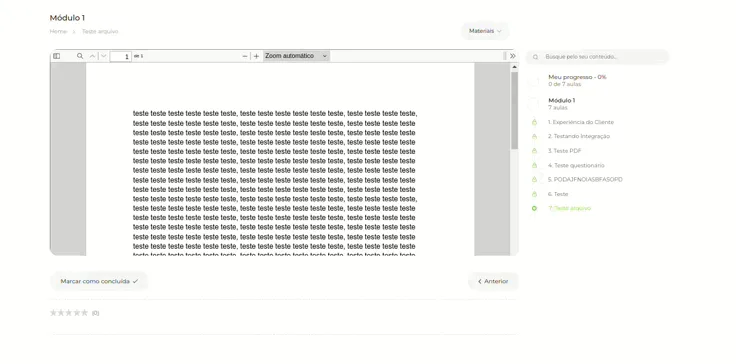
Task: Click the Busque pelo seu conteúdo field
Action: (598, 57)
